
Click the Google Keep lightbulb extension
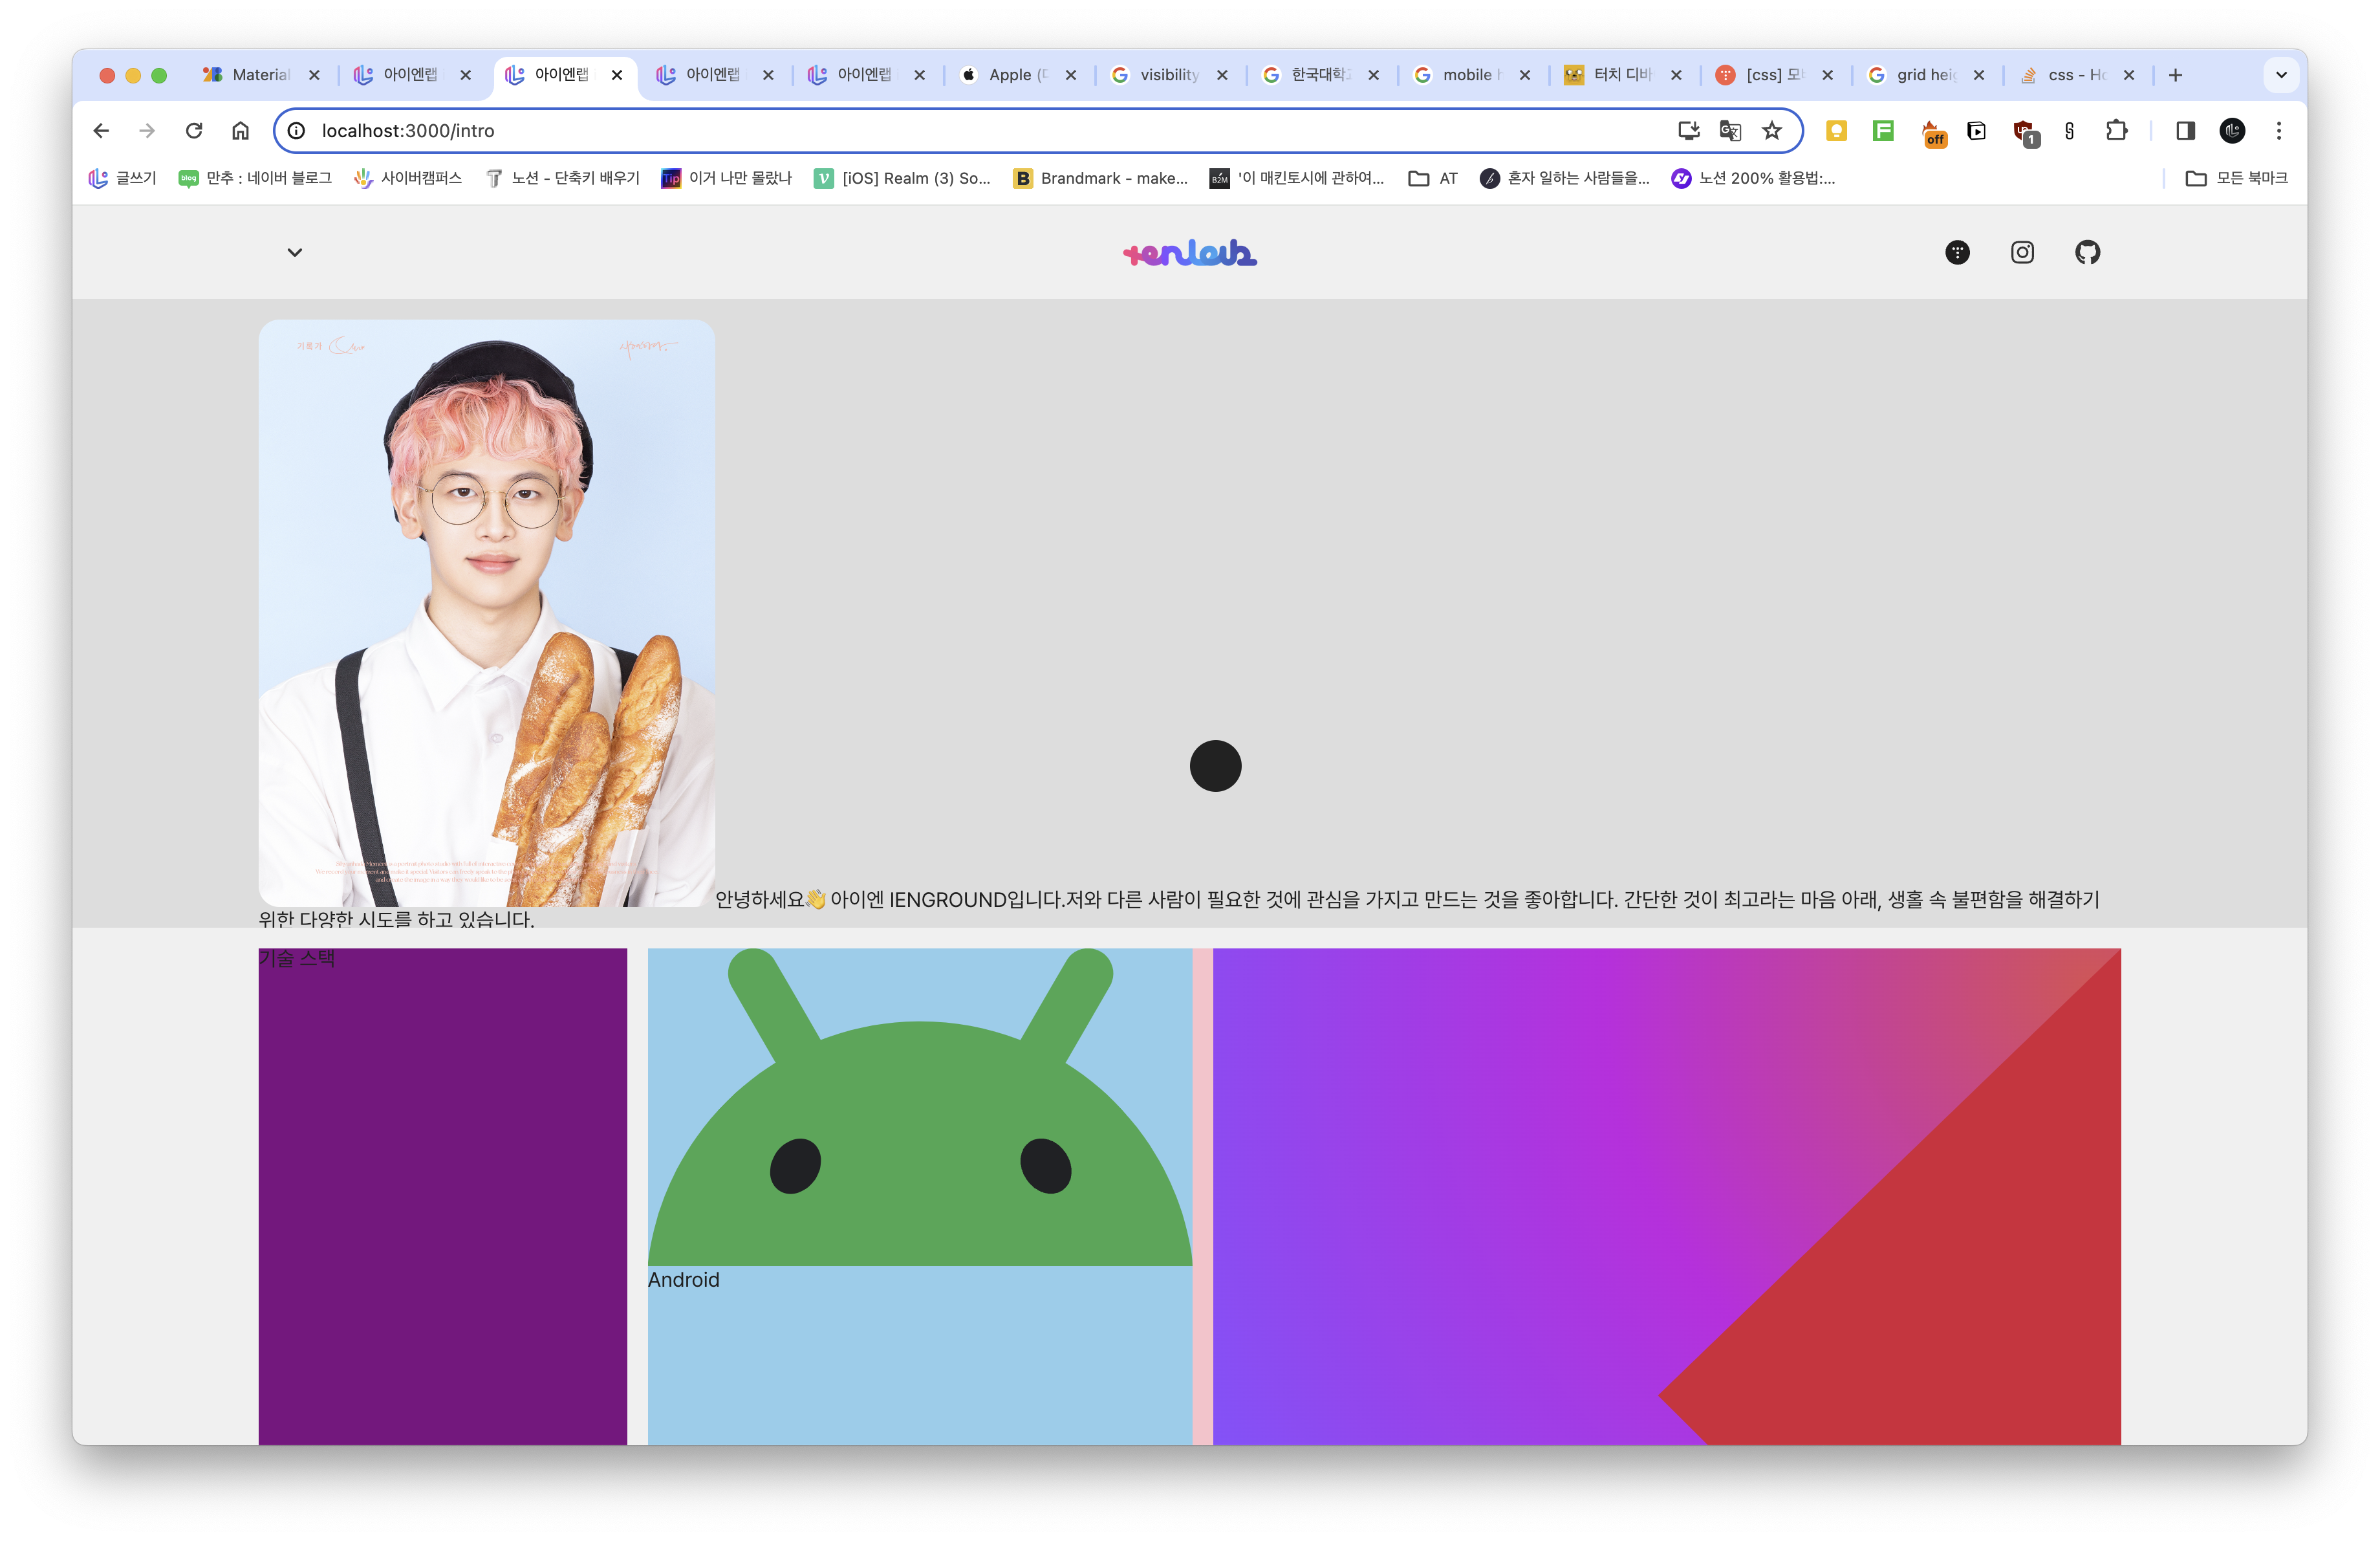pyautogui.click(x=1836, y=131)
